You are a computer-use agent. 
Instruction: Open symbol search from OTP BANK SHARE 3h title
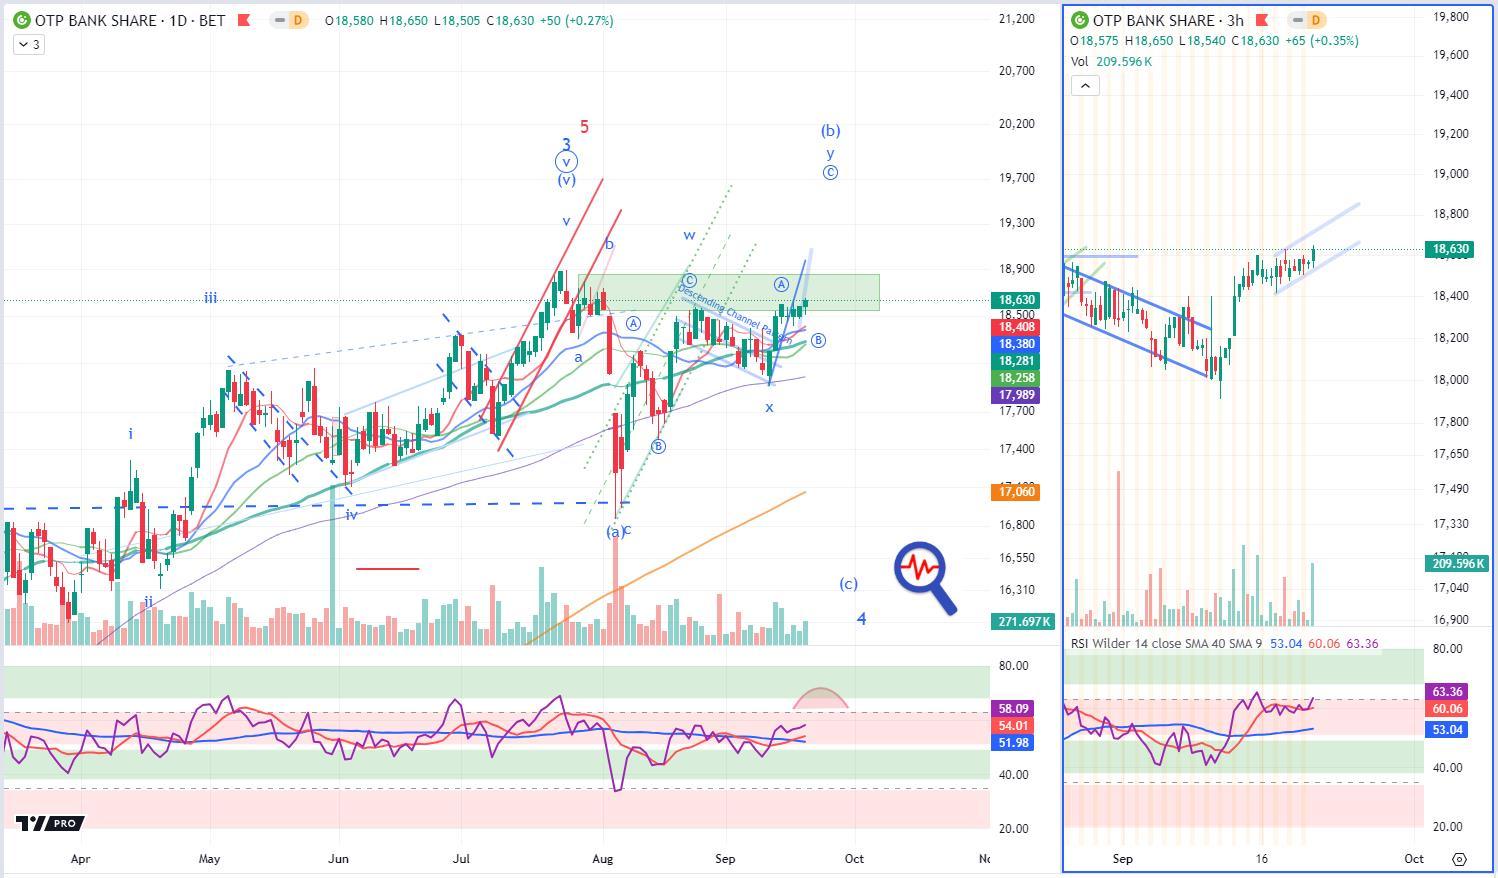(x=1168, y=20)
